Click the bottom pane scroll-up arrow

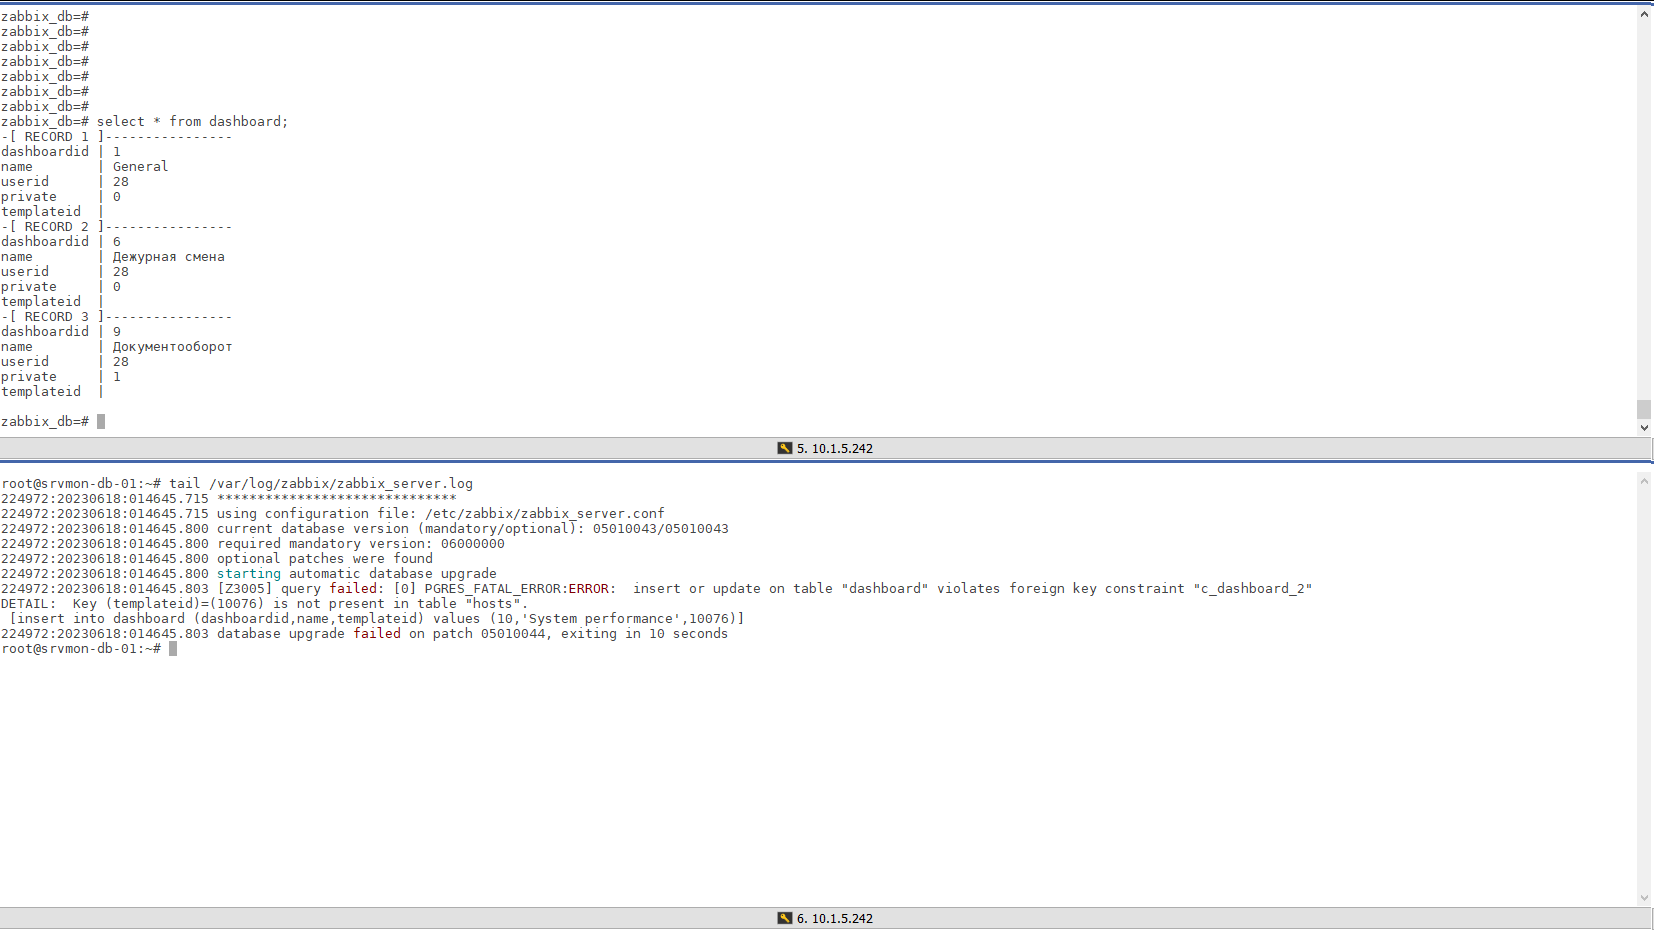[x=1644, y=481]
